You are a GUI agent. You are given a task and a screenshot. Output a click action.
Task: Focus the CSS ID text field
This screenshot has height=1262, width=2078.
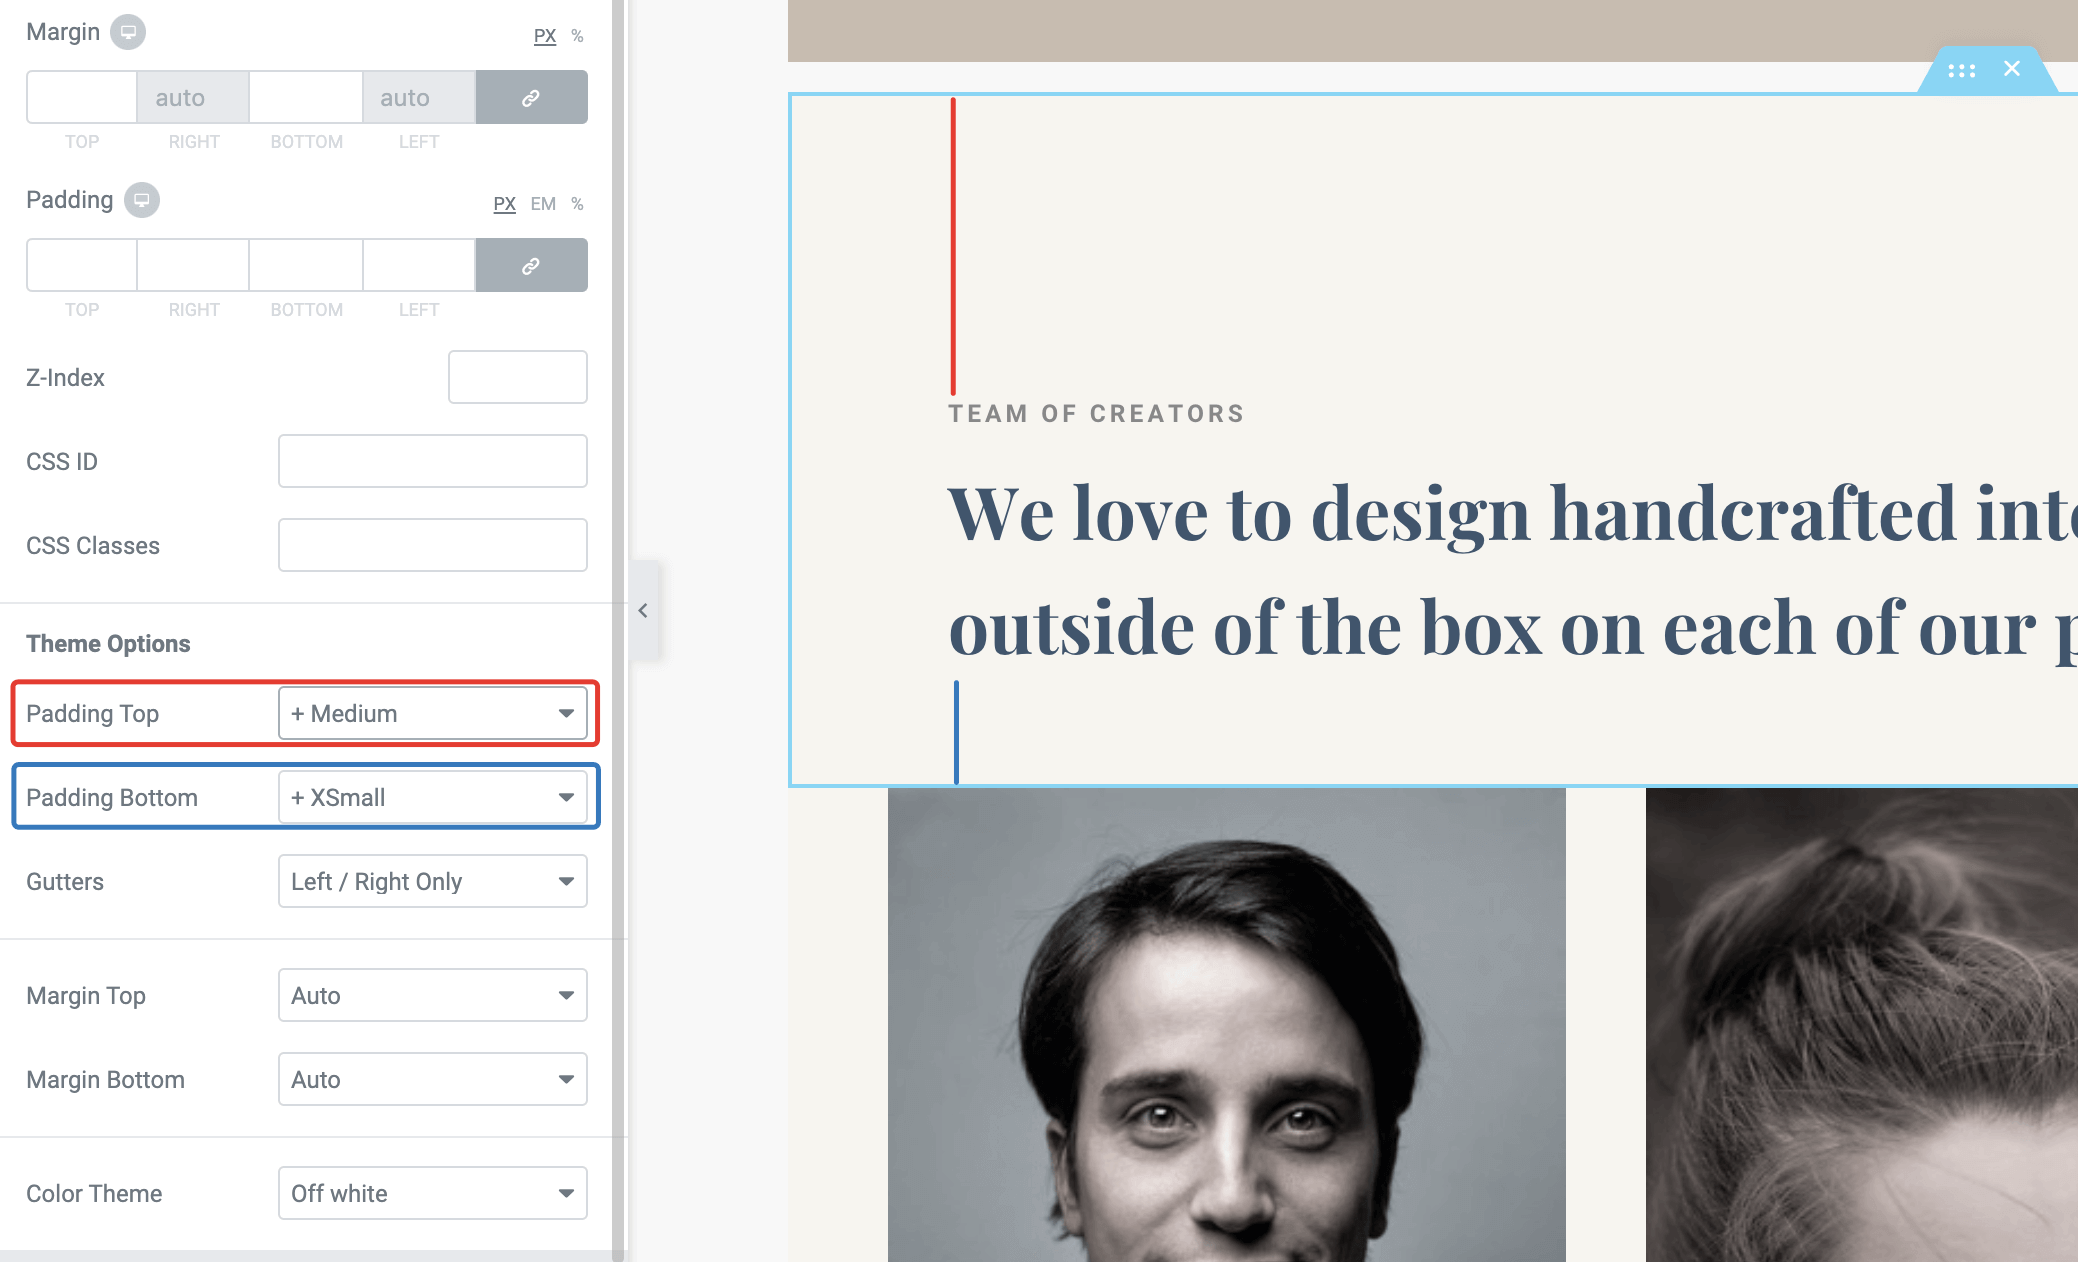(432, 462)
